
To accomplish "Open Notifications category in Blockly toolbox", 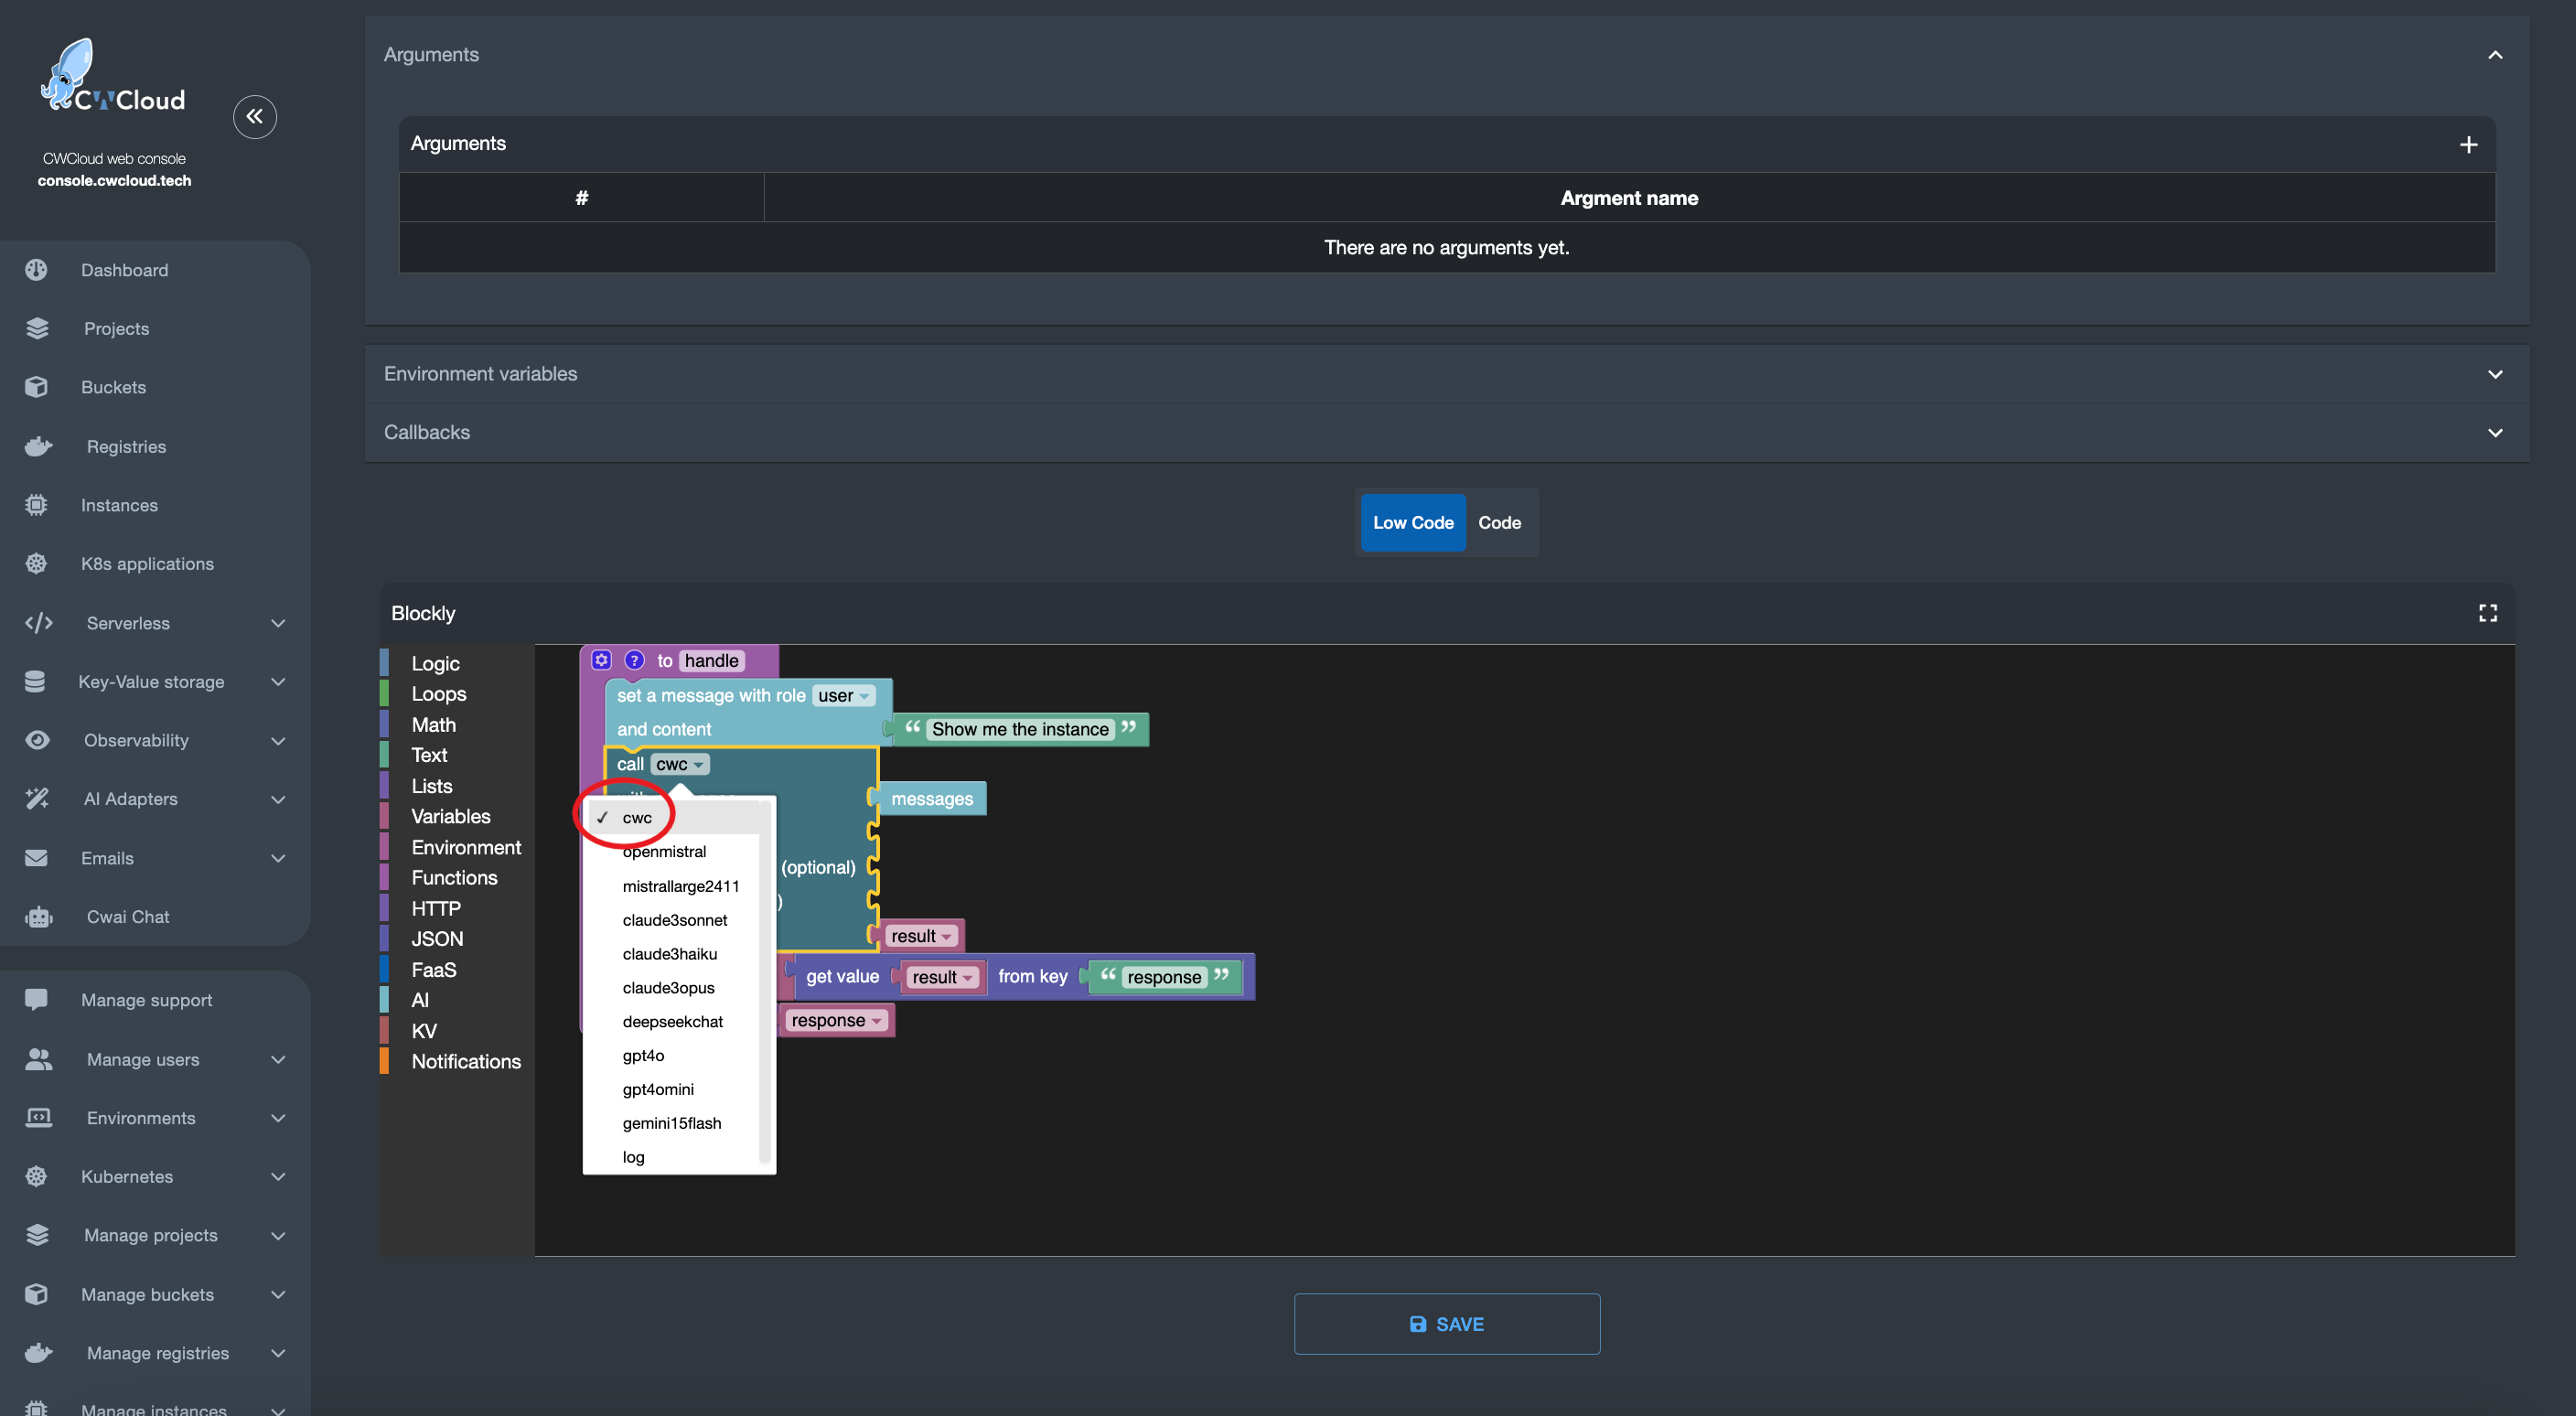I will [466, 1061].
